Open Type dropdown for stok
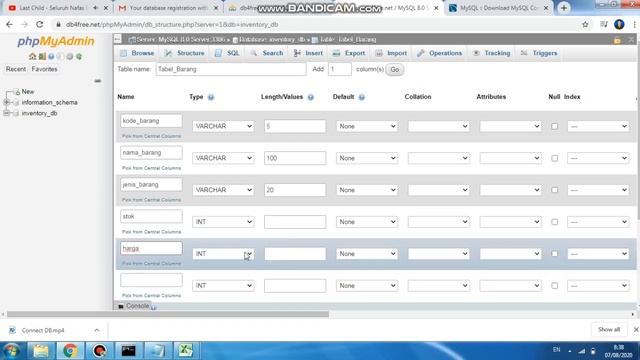The image size is (640, 360). (x=223, y=222)
